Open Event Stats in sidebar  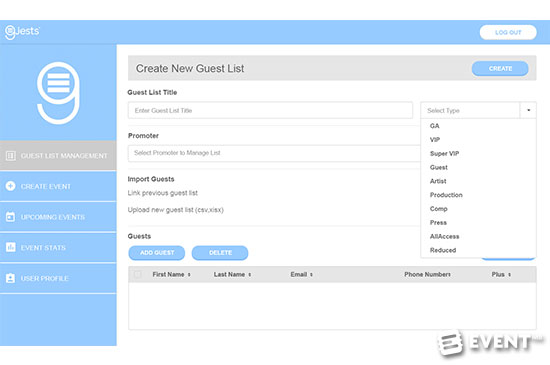point(58,247)
